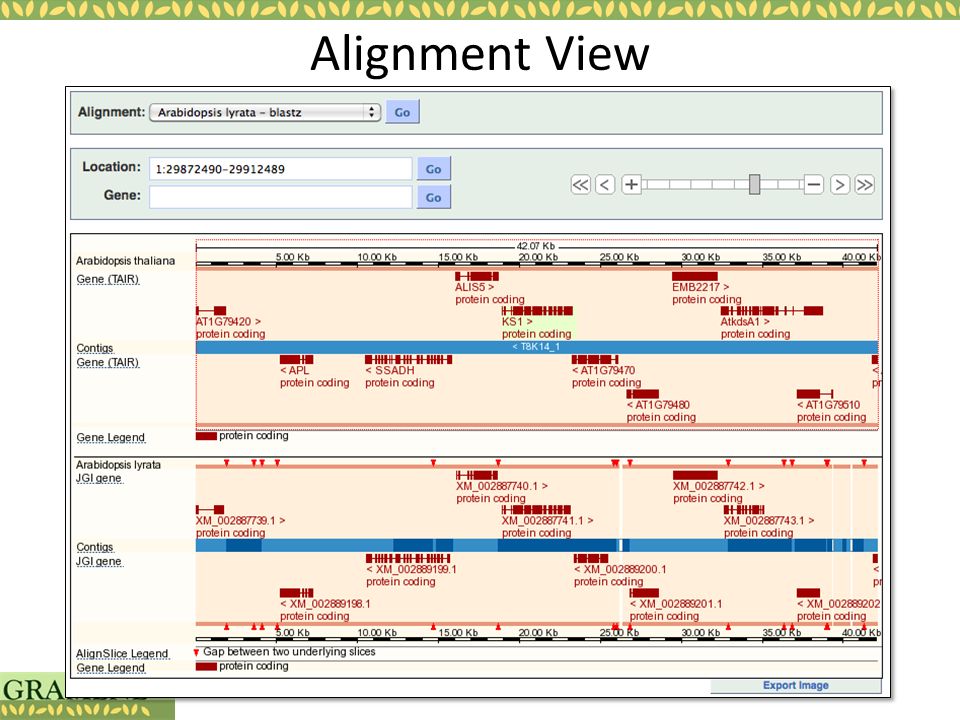The width and height of the screenshot is (960, 720).
Task: Select the ALIS5 gene glyph
Action: point(477,276)
